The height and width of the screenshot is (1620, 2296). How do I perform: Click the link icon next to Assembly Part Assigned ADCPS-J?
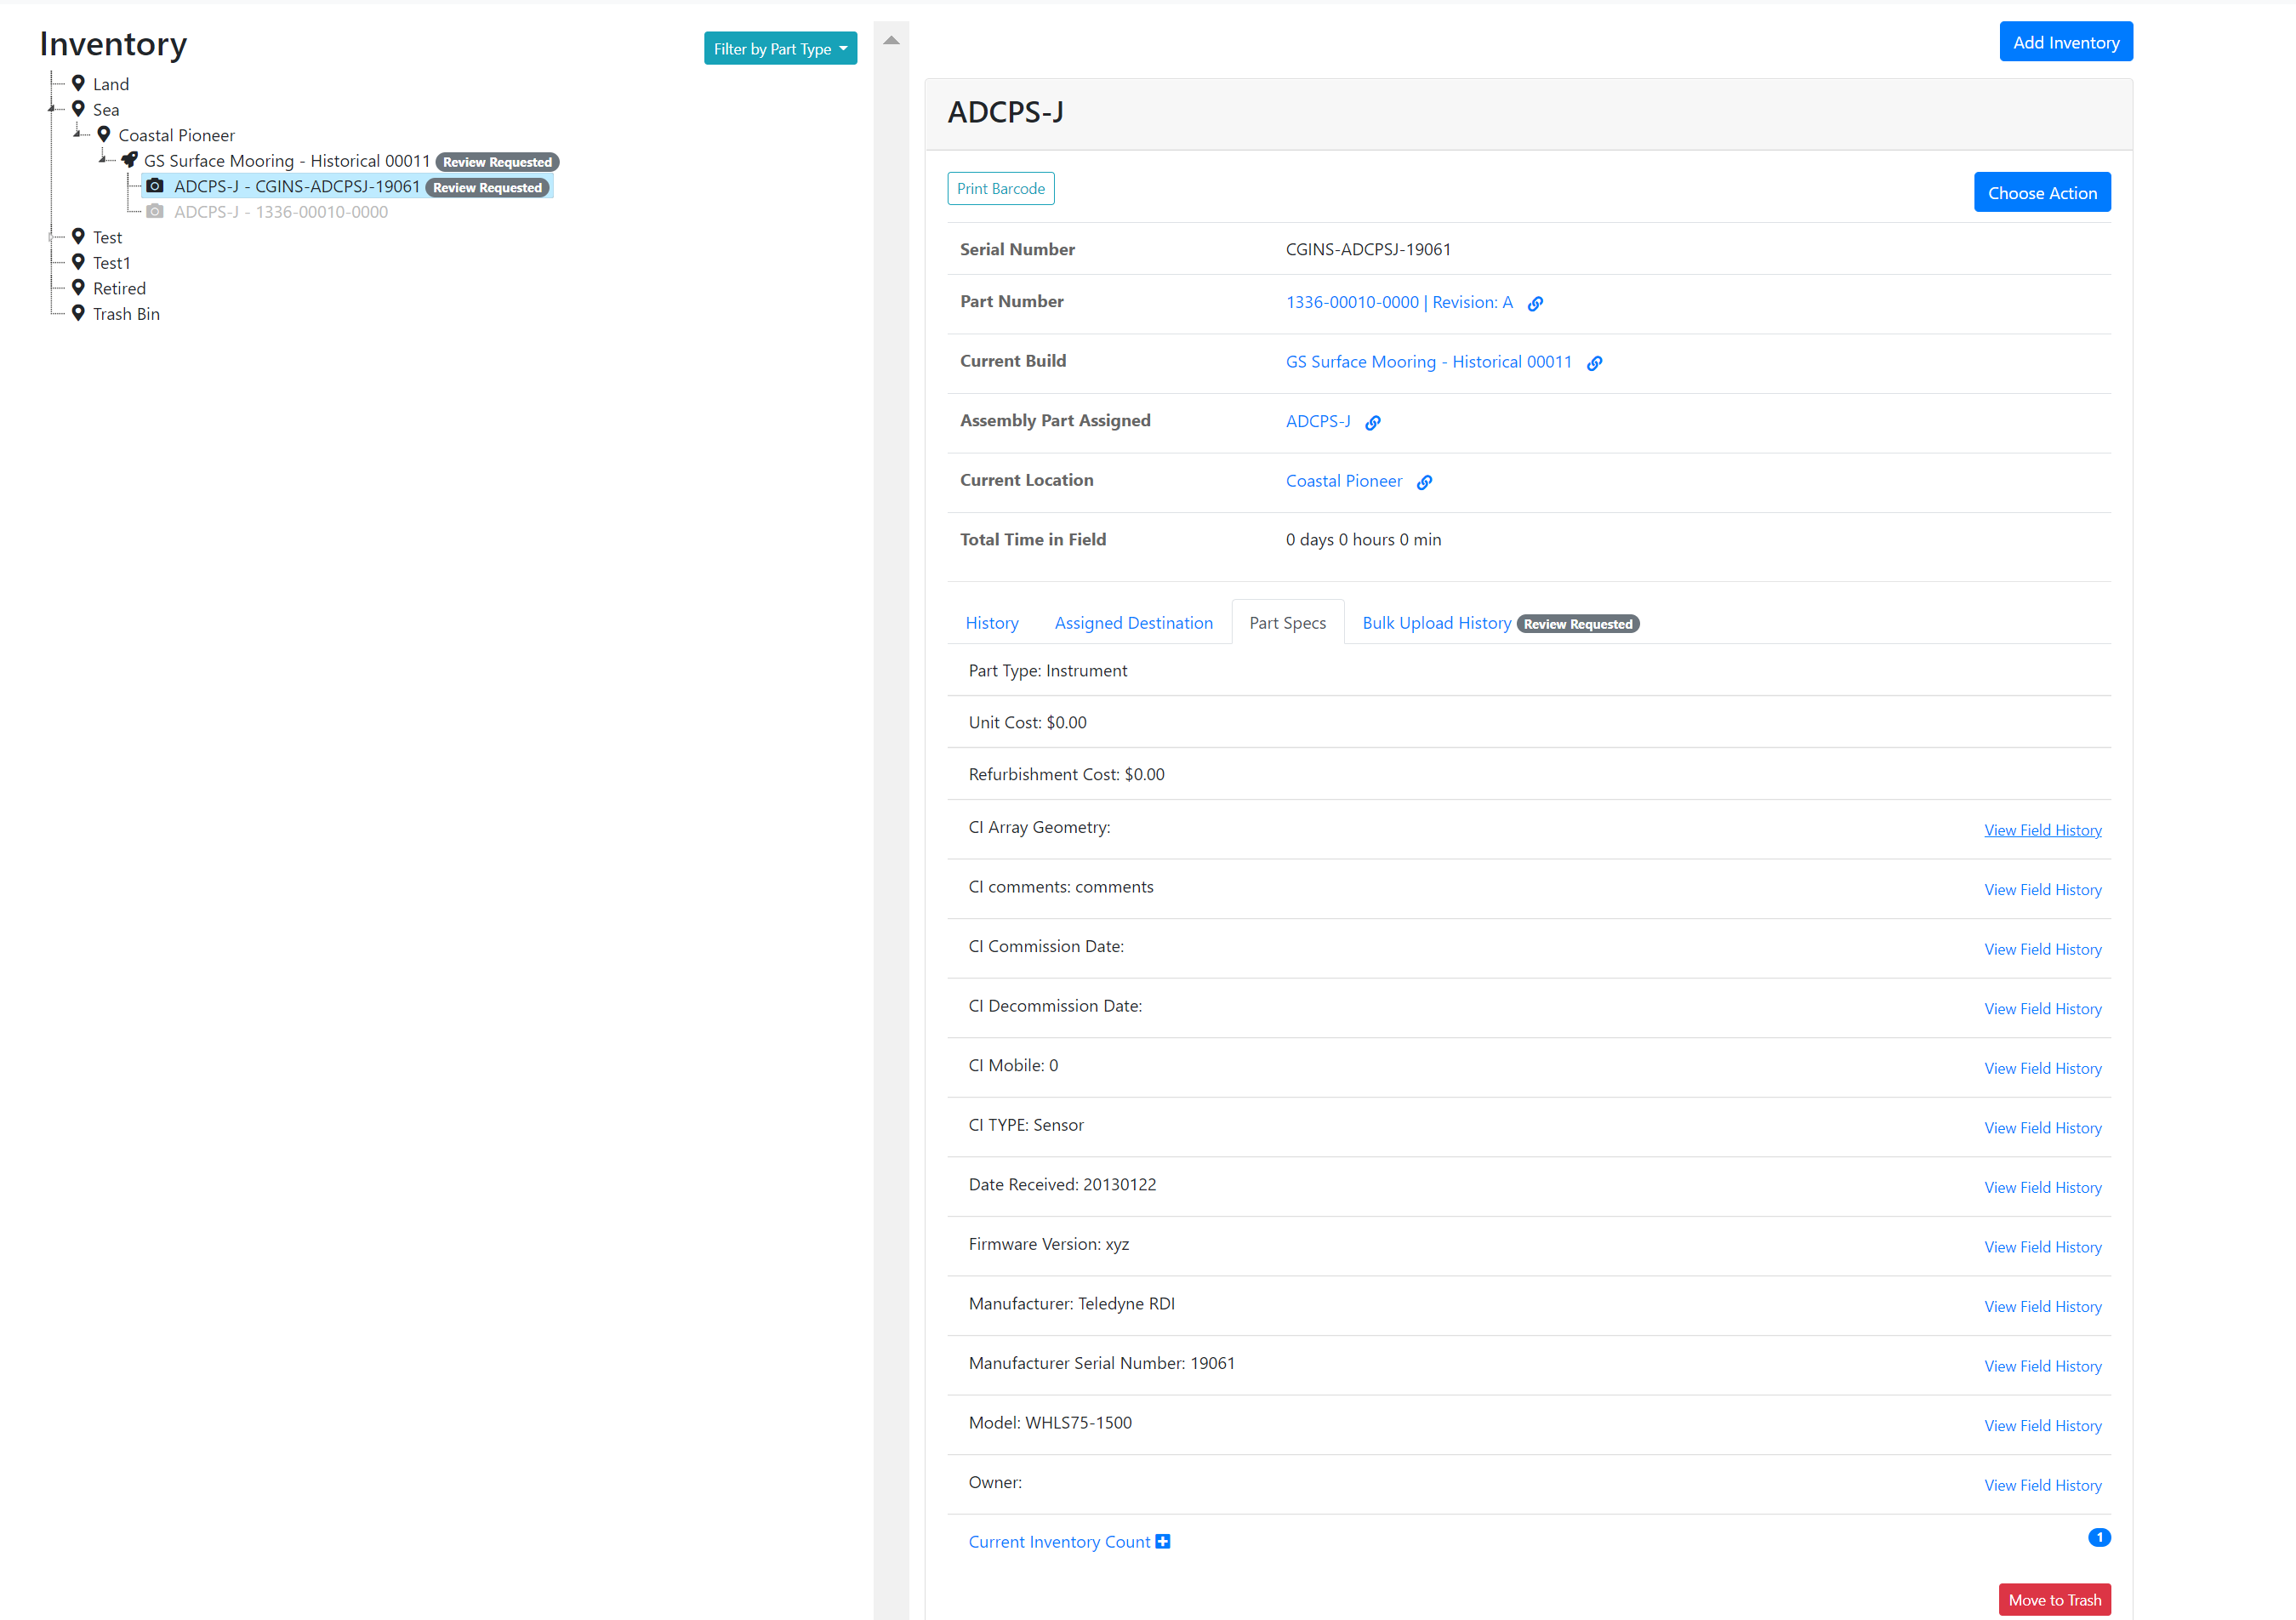pyautogui.click(x=1372, y=422)
